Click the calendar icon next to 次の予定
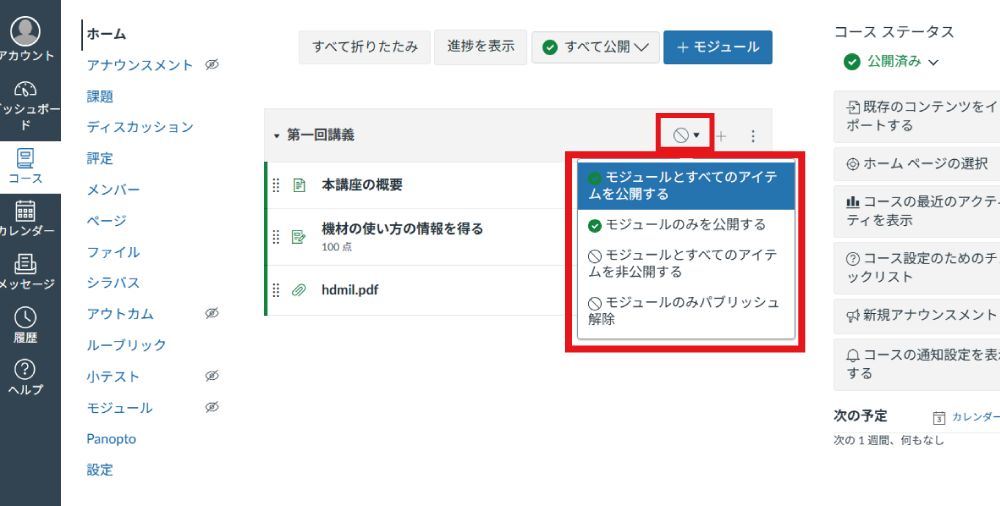Viewport: 1000px width, 506px height. (939, 418)
